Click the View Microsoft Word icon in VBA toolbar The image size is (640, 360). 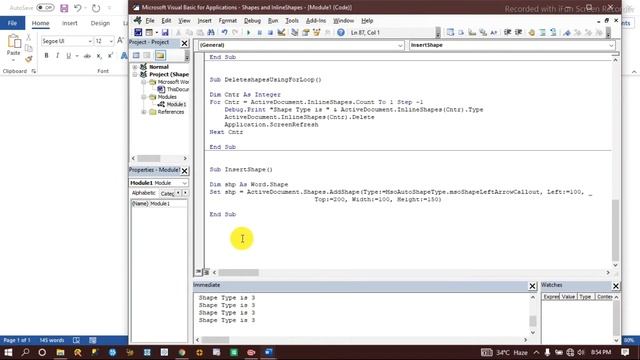[138, 32]
